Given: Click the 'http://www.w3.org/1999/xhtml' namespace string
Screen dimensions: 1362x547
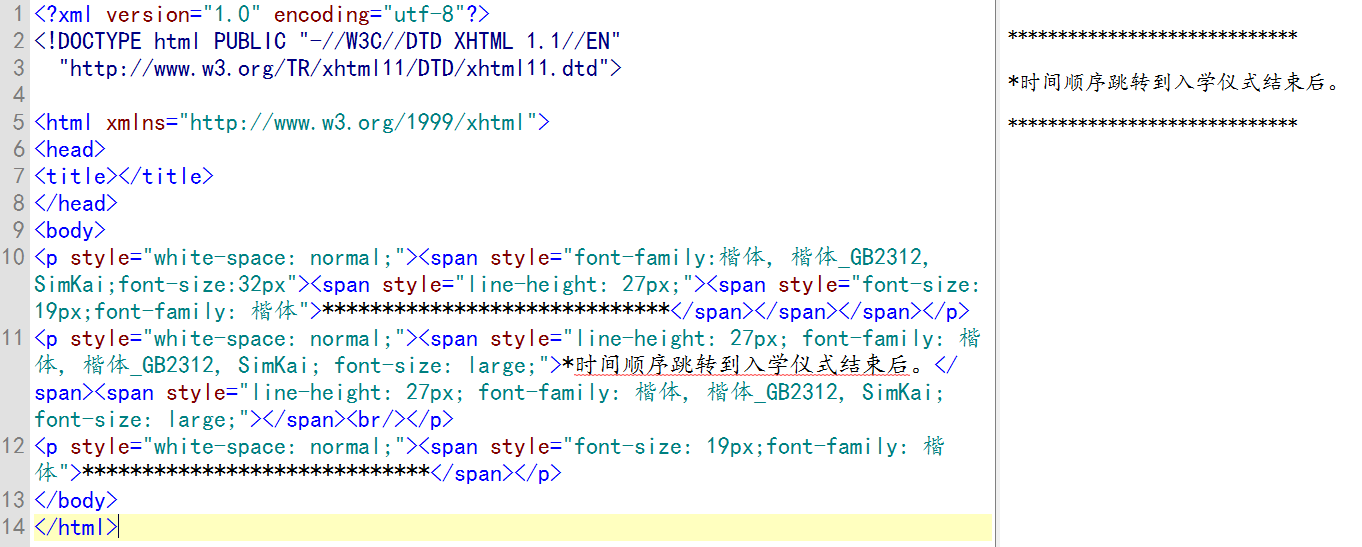Looking at the screenshot, I should pos(358,123).
